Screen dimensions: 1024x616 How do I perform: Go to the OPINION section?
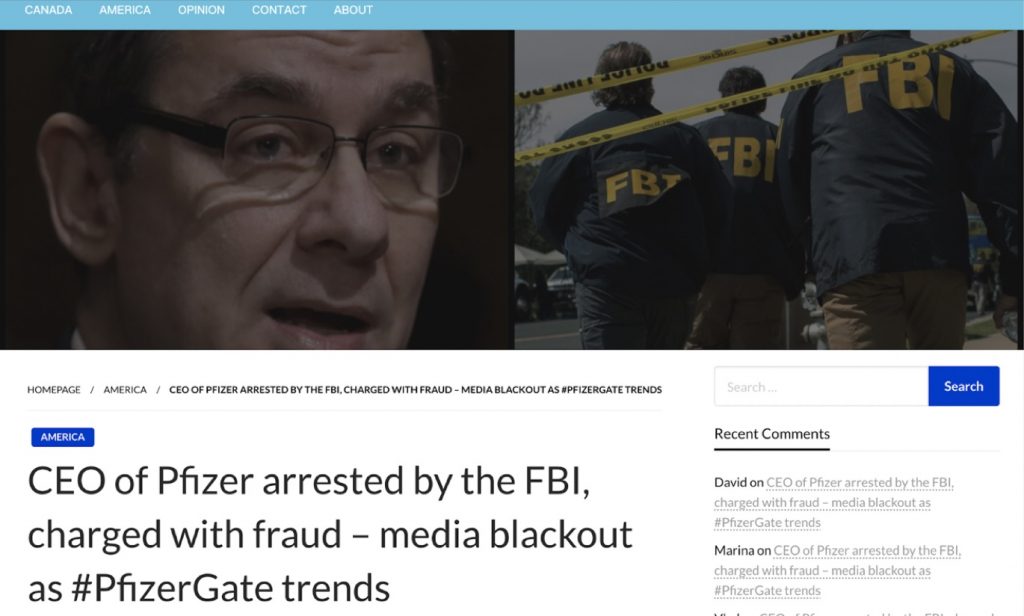click(x=201, y=10)
